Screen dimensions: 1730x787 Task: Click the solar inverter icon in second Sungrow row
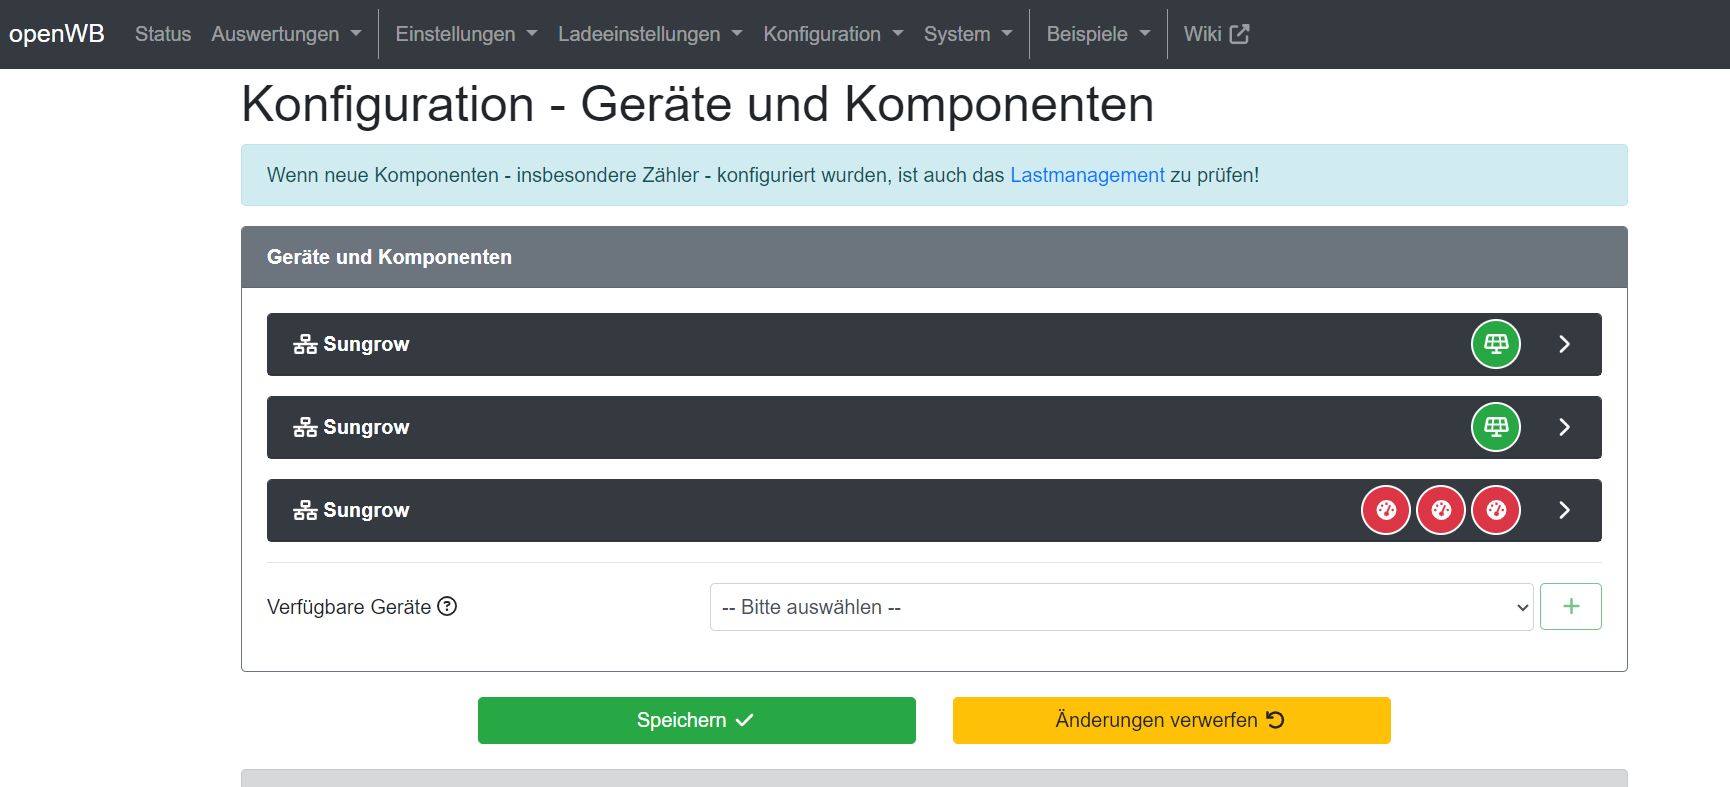1496,427
